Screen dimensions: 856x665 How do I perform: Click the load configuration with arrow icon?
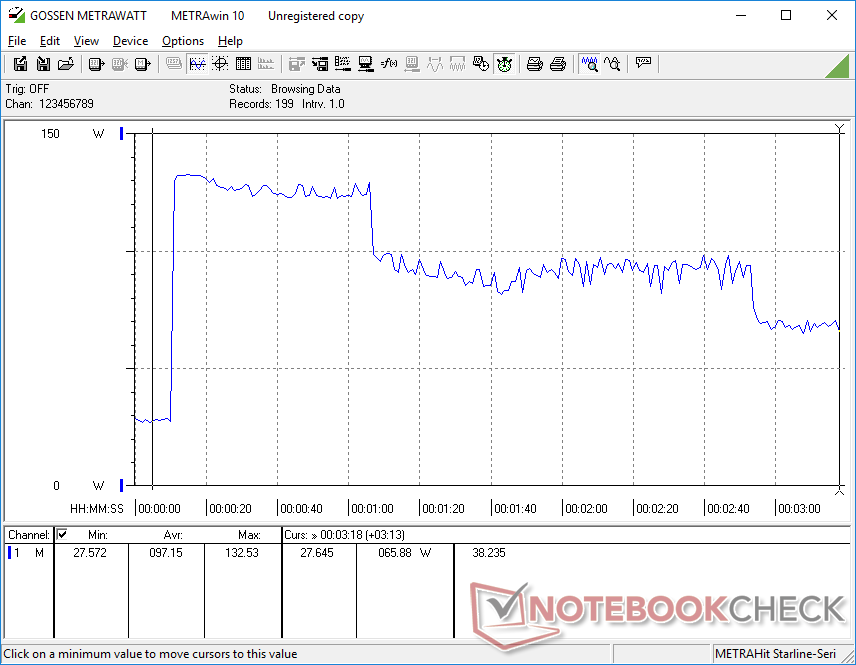320,64
